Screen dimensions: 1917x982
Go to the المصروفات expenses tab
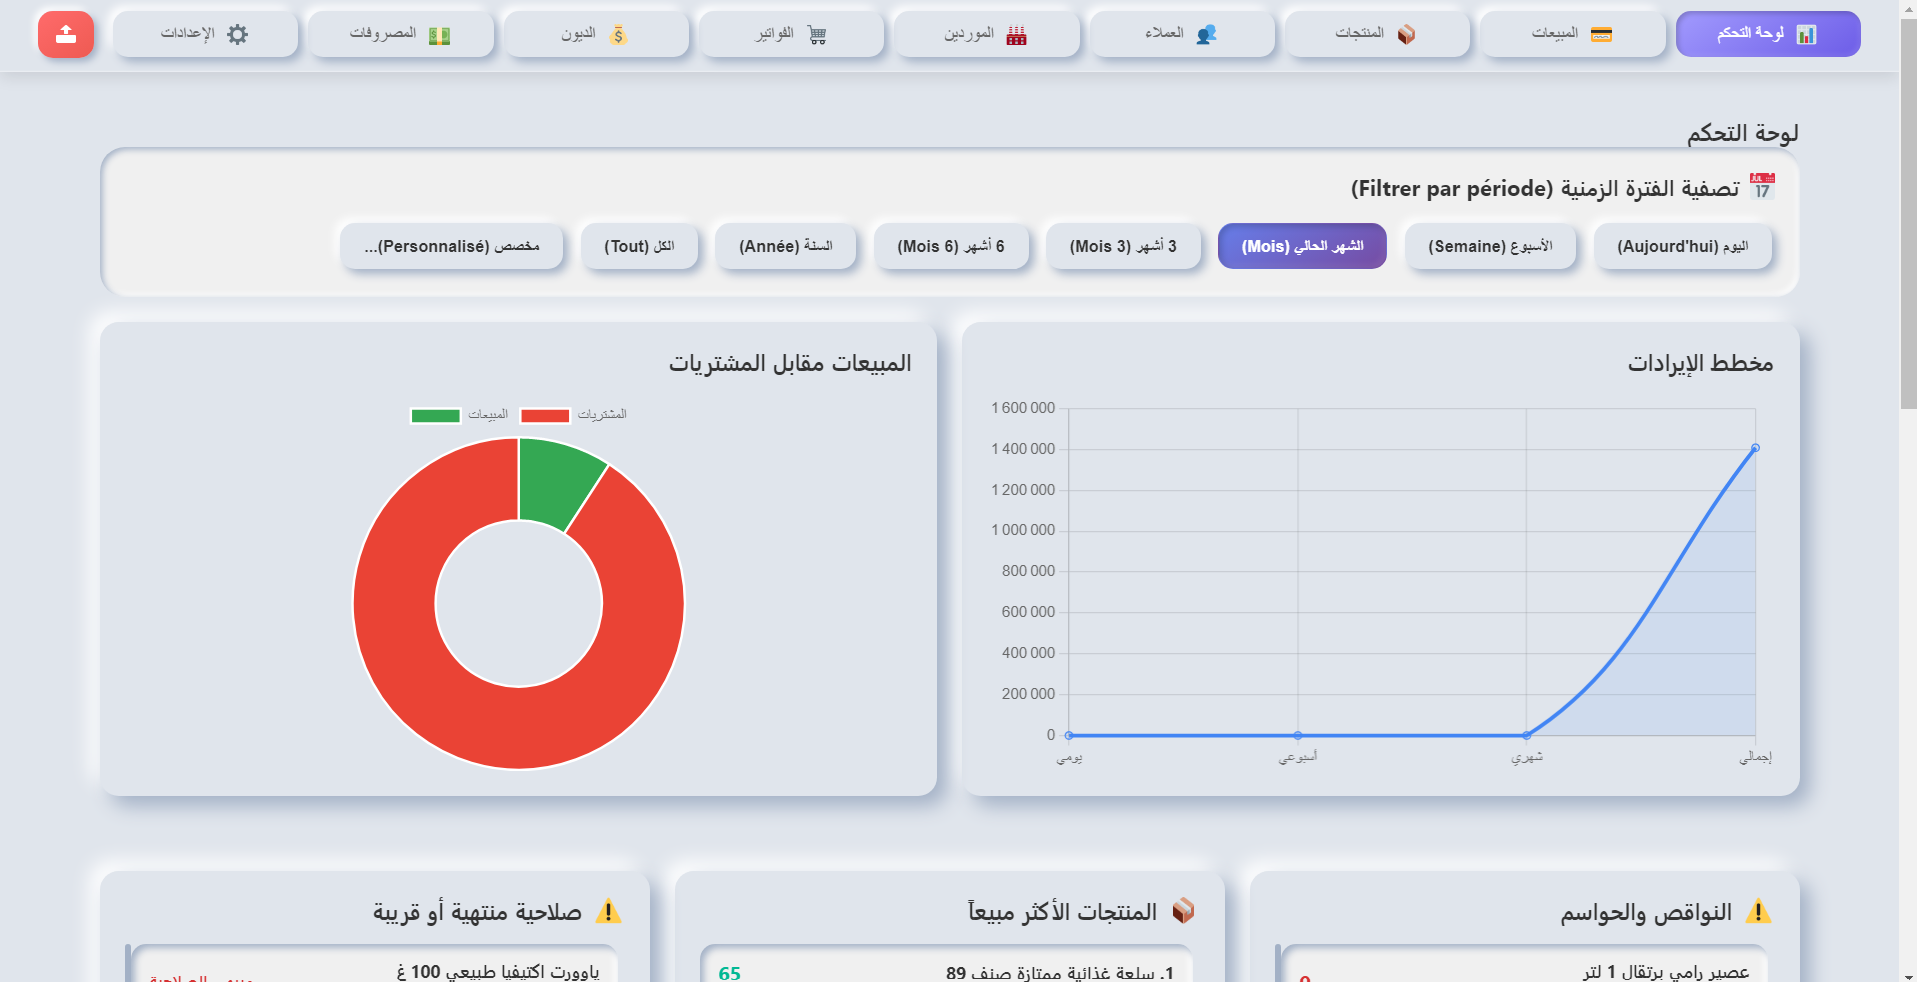(401, 34)
